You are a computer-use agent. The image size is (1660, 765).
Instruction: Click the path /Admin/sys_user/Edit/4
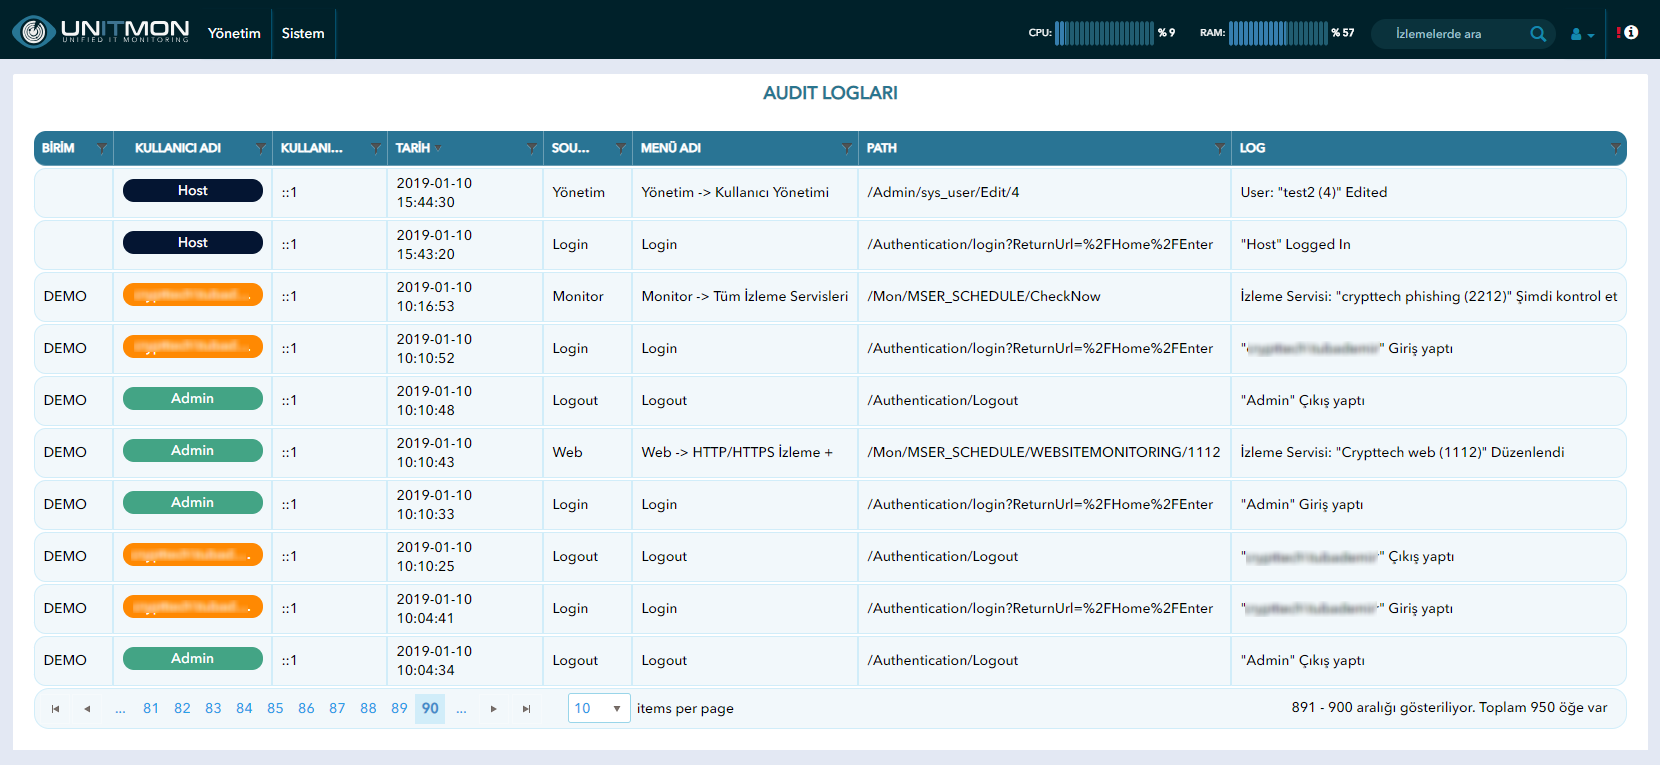click(943, 192)
